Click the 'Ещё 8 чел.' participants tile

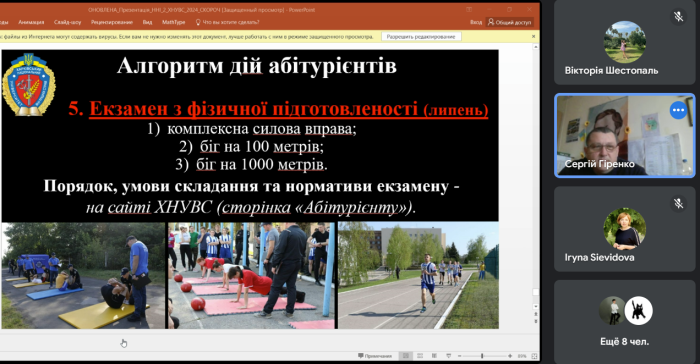(x=625, y=322)
